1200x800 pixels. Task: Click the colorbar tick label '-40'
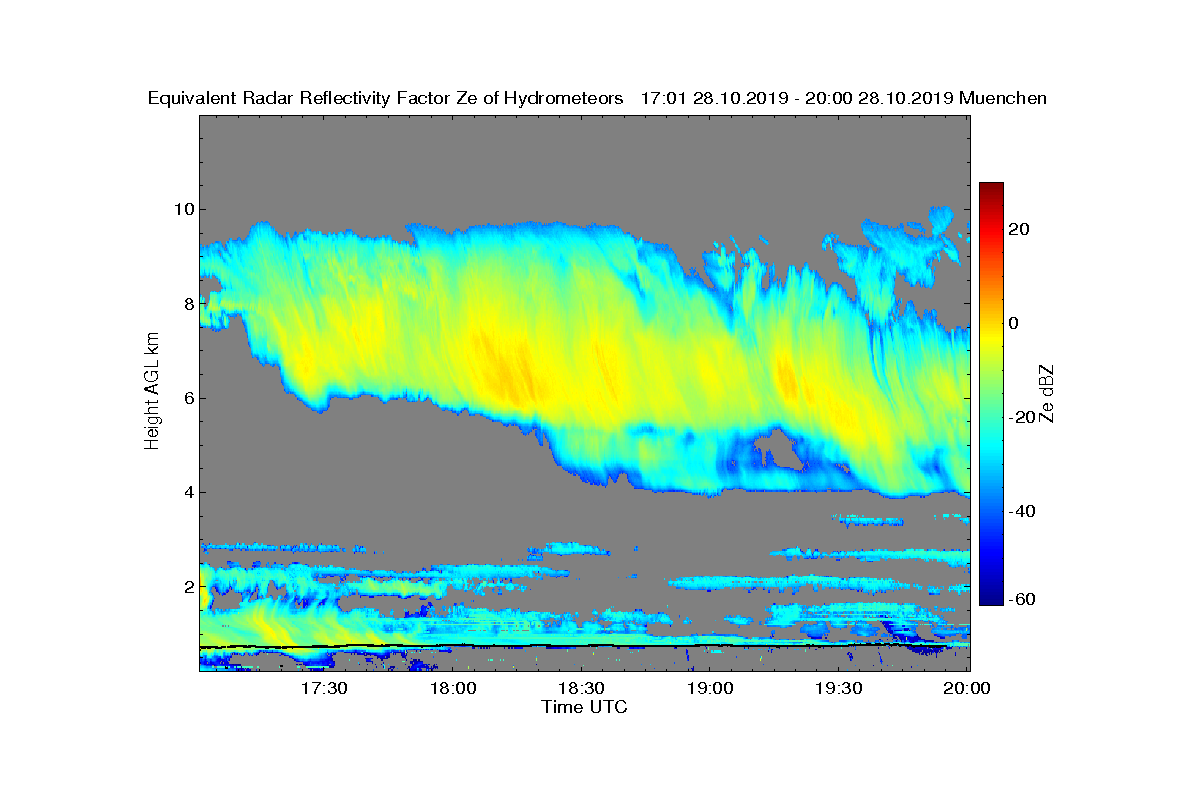click(1022, 511)
